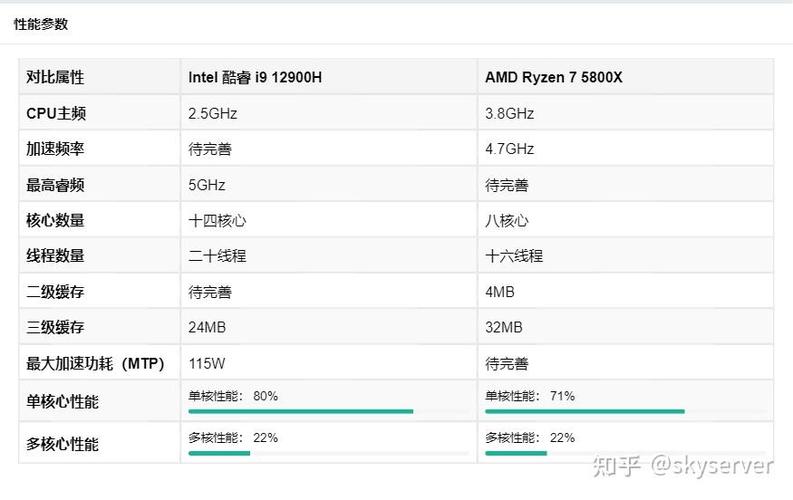Select the 2.5GHz base frequency cell
The image size is (793, 500).
(x=213, y=113)
